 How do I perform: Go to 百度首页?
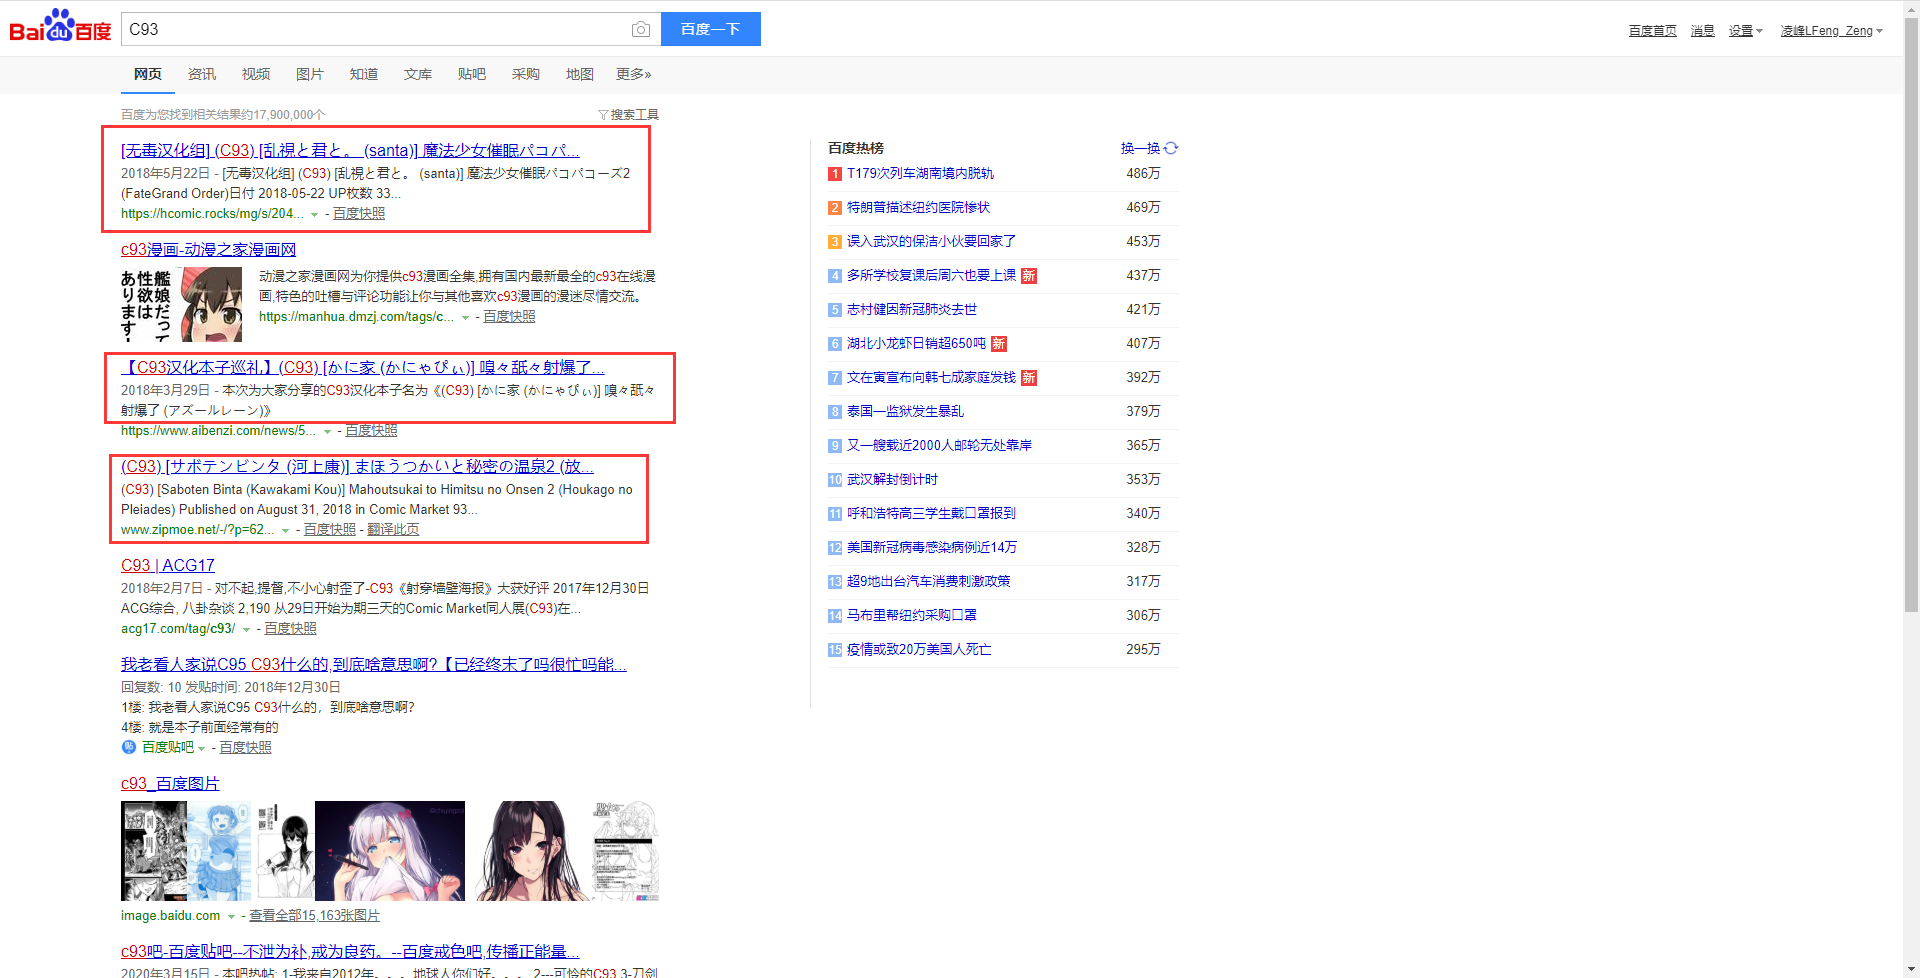pyautogui.click(x=1653, y=31)
